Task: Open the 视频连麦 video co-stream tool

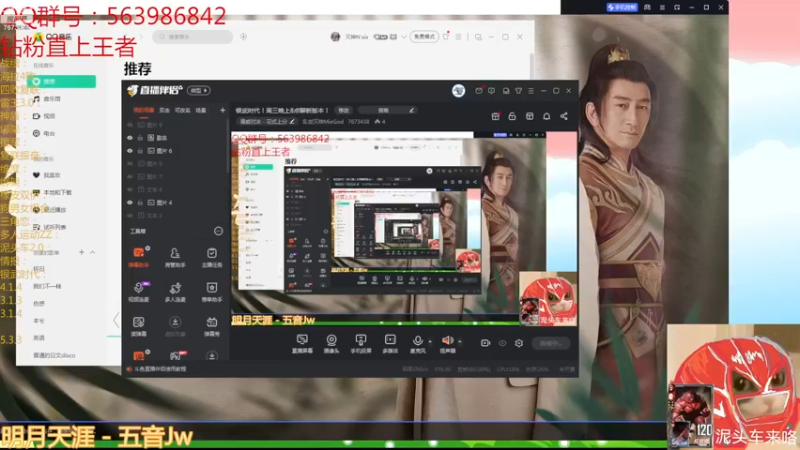Action: pos(139,292)
